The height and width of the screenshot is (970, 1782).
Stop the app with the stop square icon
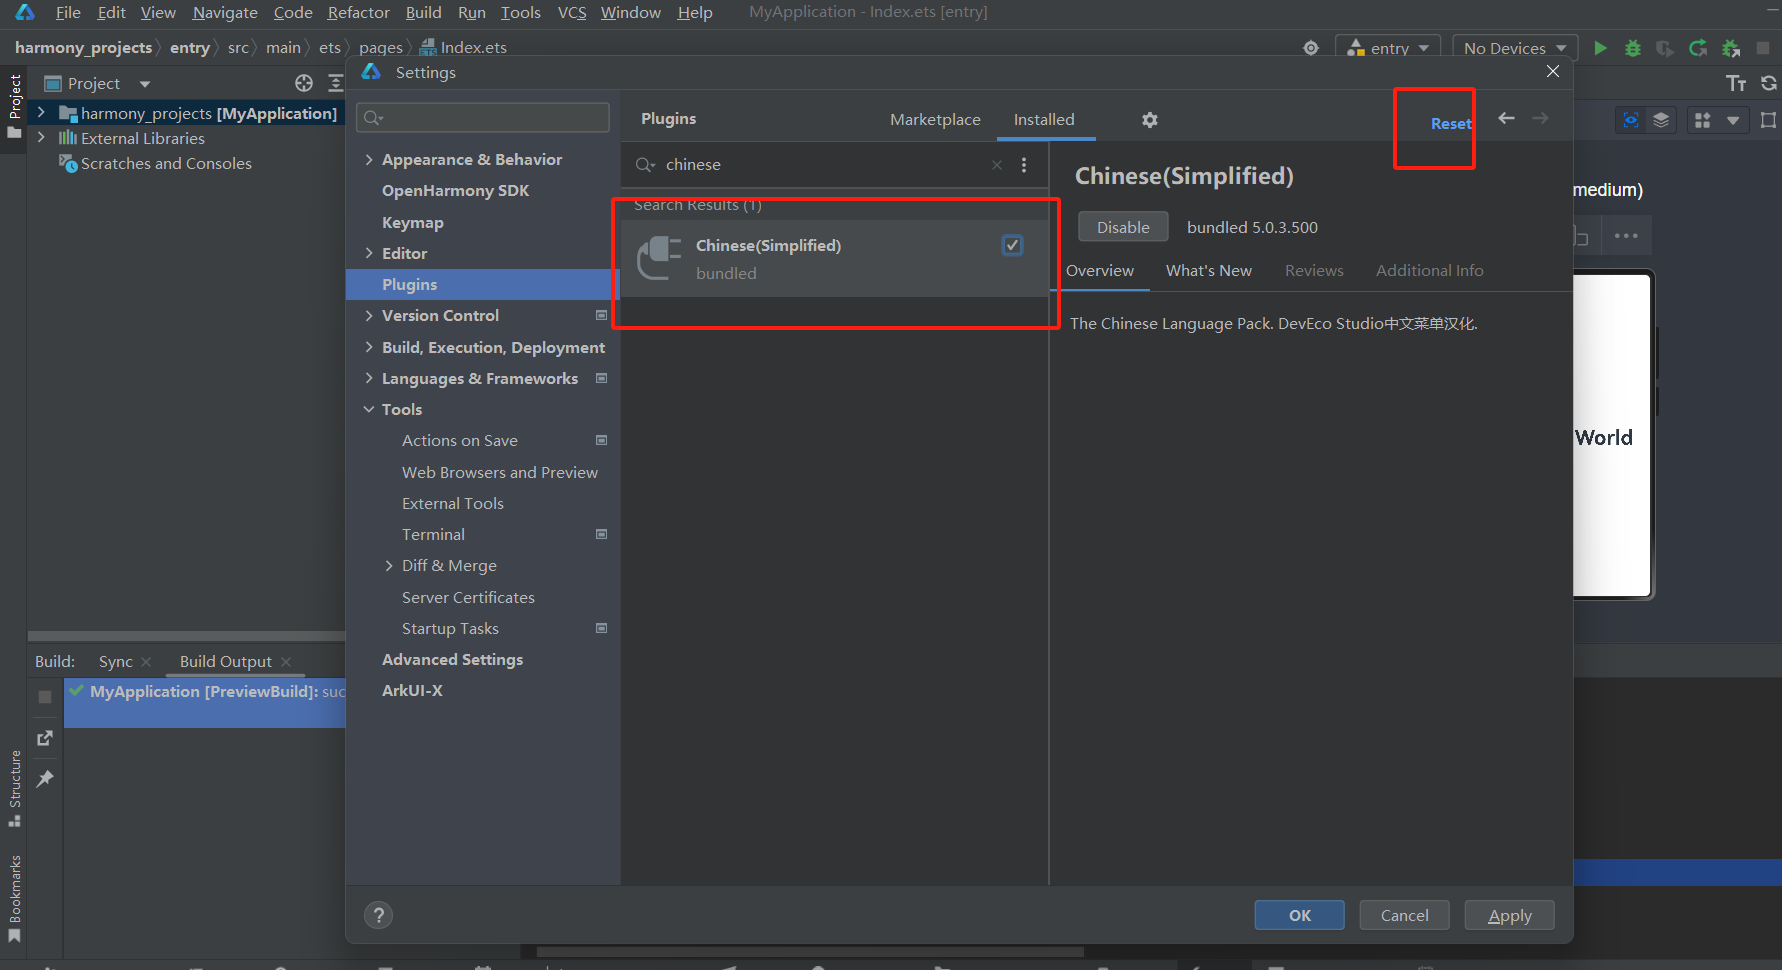(1762, 47)
